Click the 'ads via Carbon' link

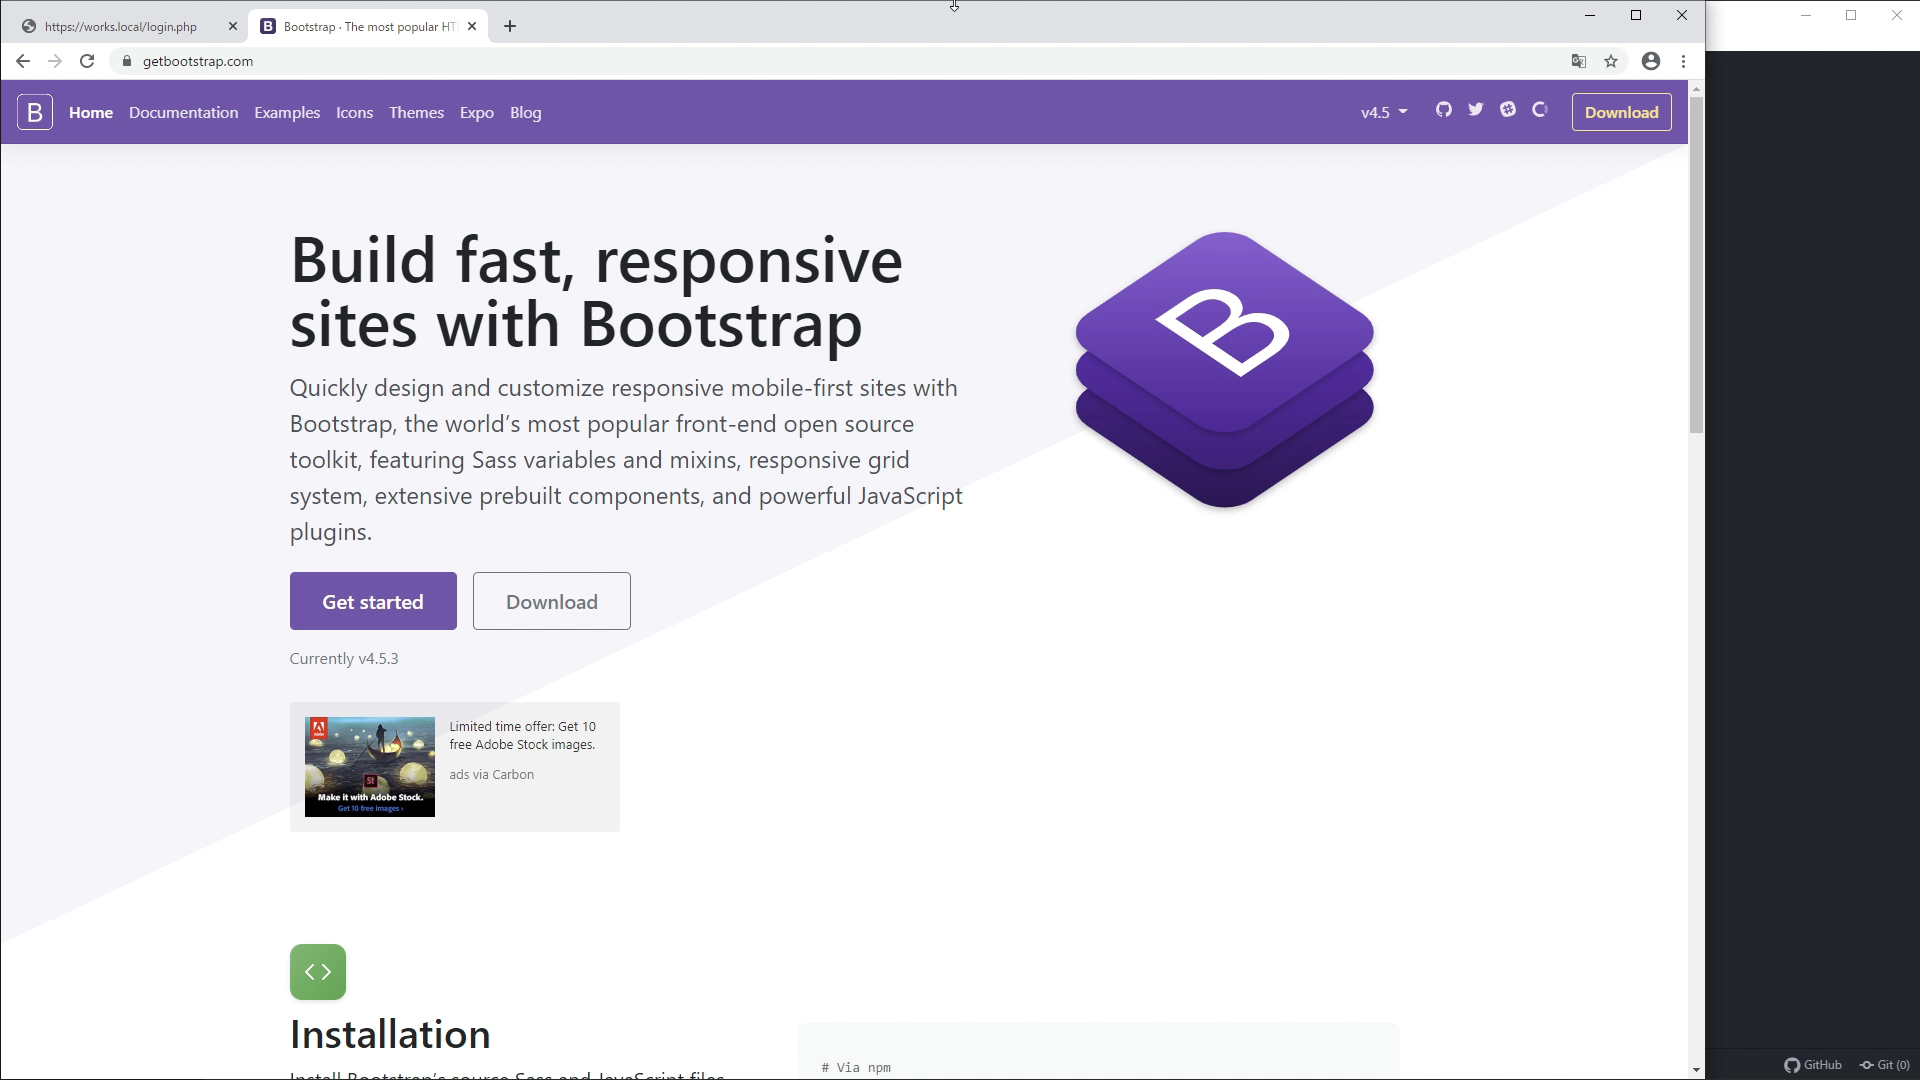[492, 774]
